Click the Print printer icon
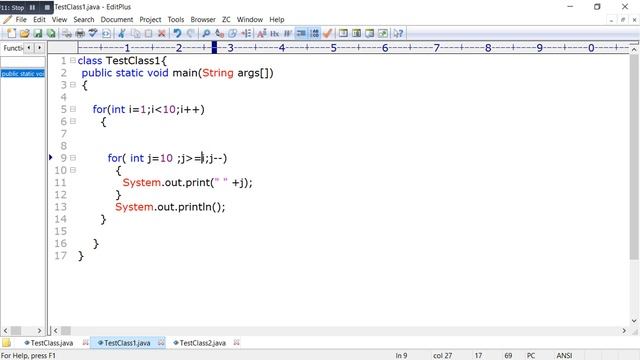 pos(80,33)
